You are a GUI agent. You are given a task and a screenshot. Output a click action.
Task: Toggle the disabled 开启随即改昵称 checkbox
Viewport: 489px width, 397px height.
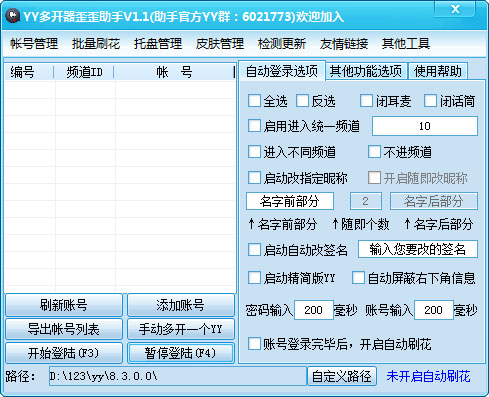[374, 178]
